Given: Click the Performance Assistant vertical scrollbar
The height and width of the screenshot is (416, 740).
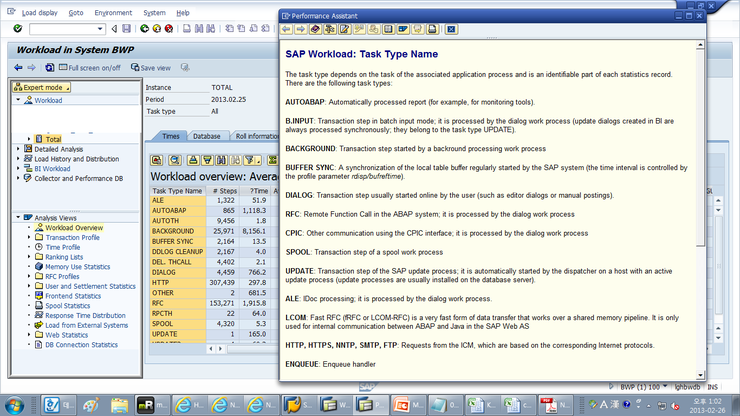Looking at the screenshot, I should [x=700, y=210].
